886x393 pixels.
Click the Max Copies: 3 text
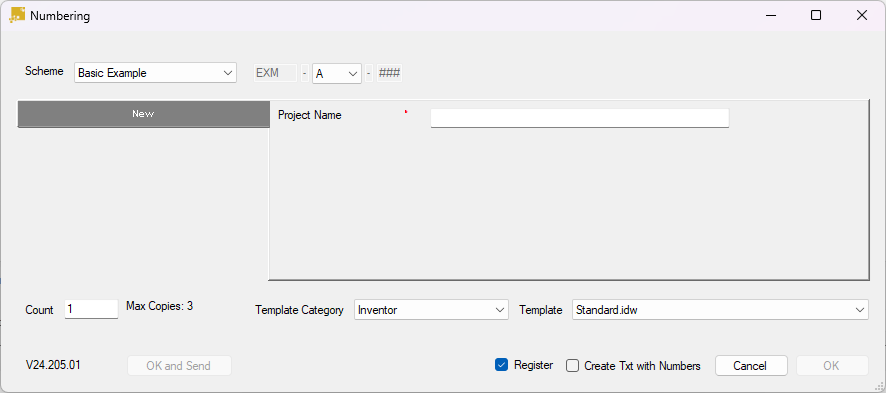pos(159,306)
